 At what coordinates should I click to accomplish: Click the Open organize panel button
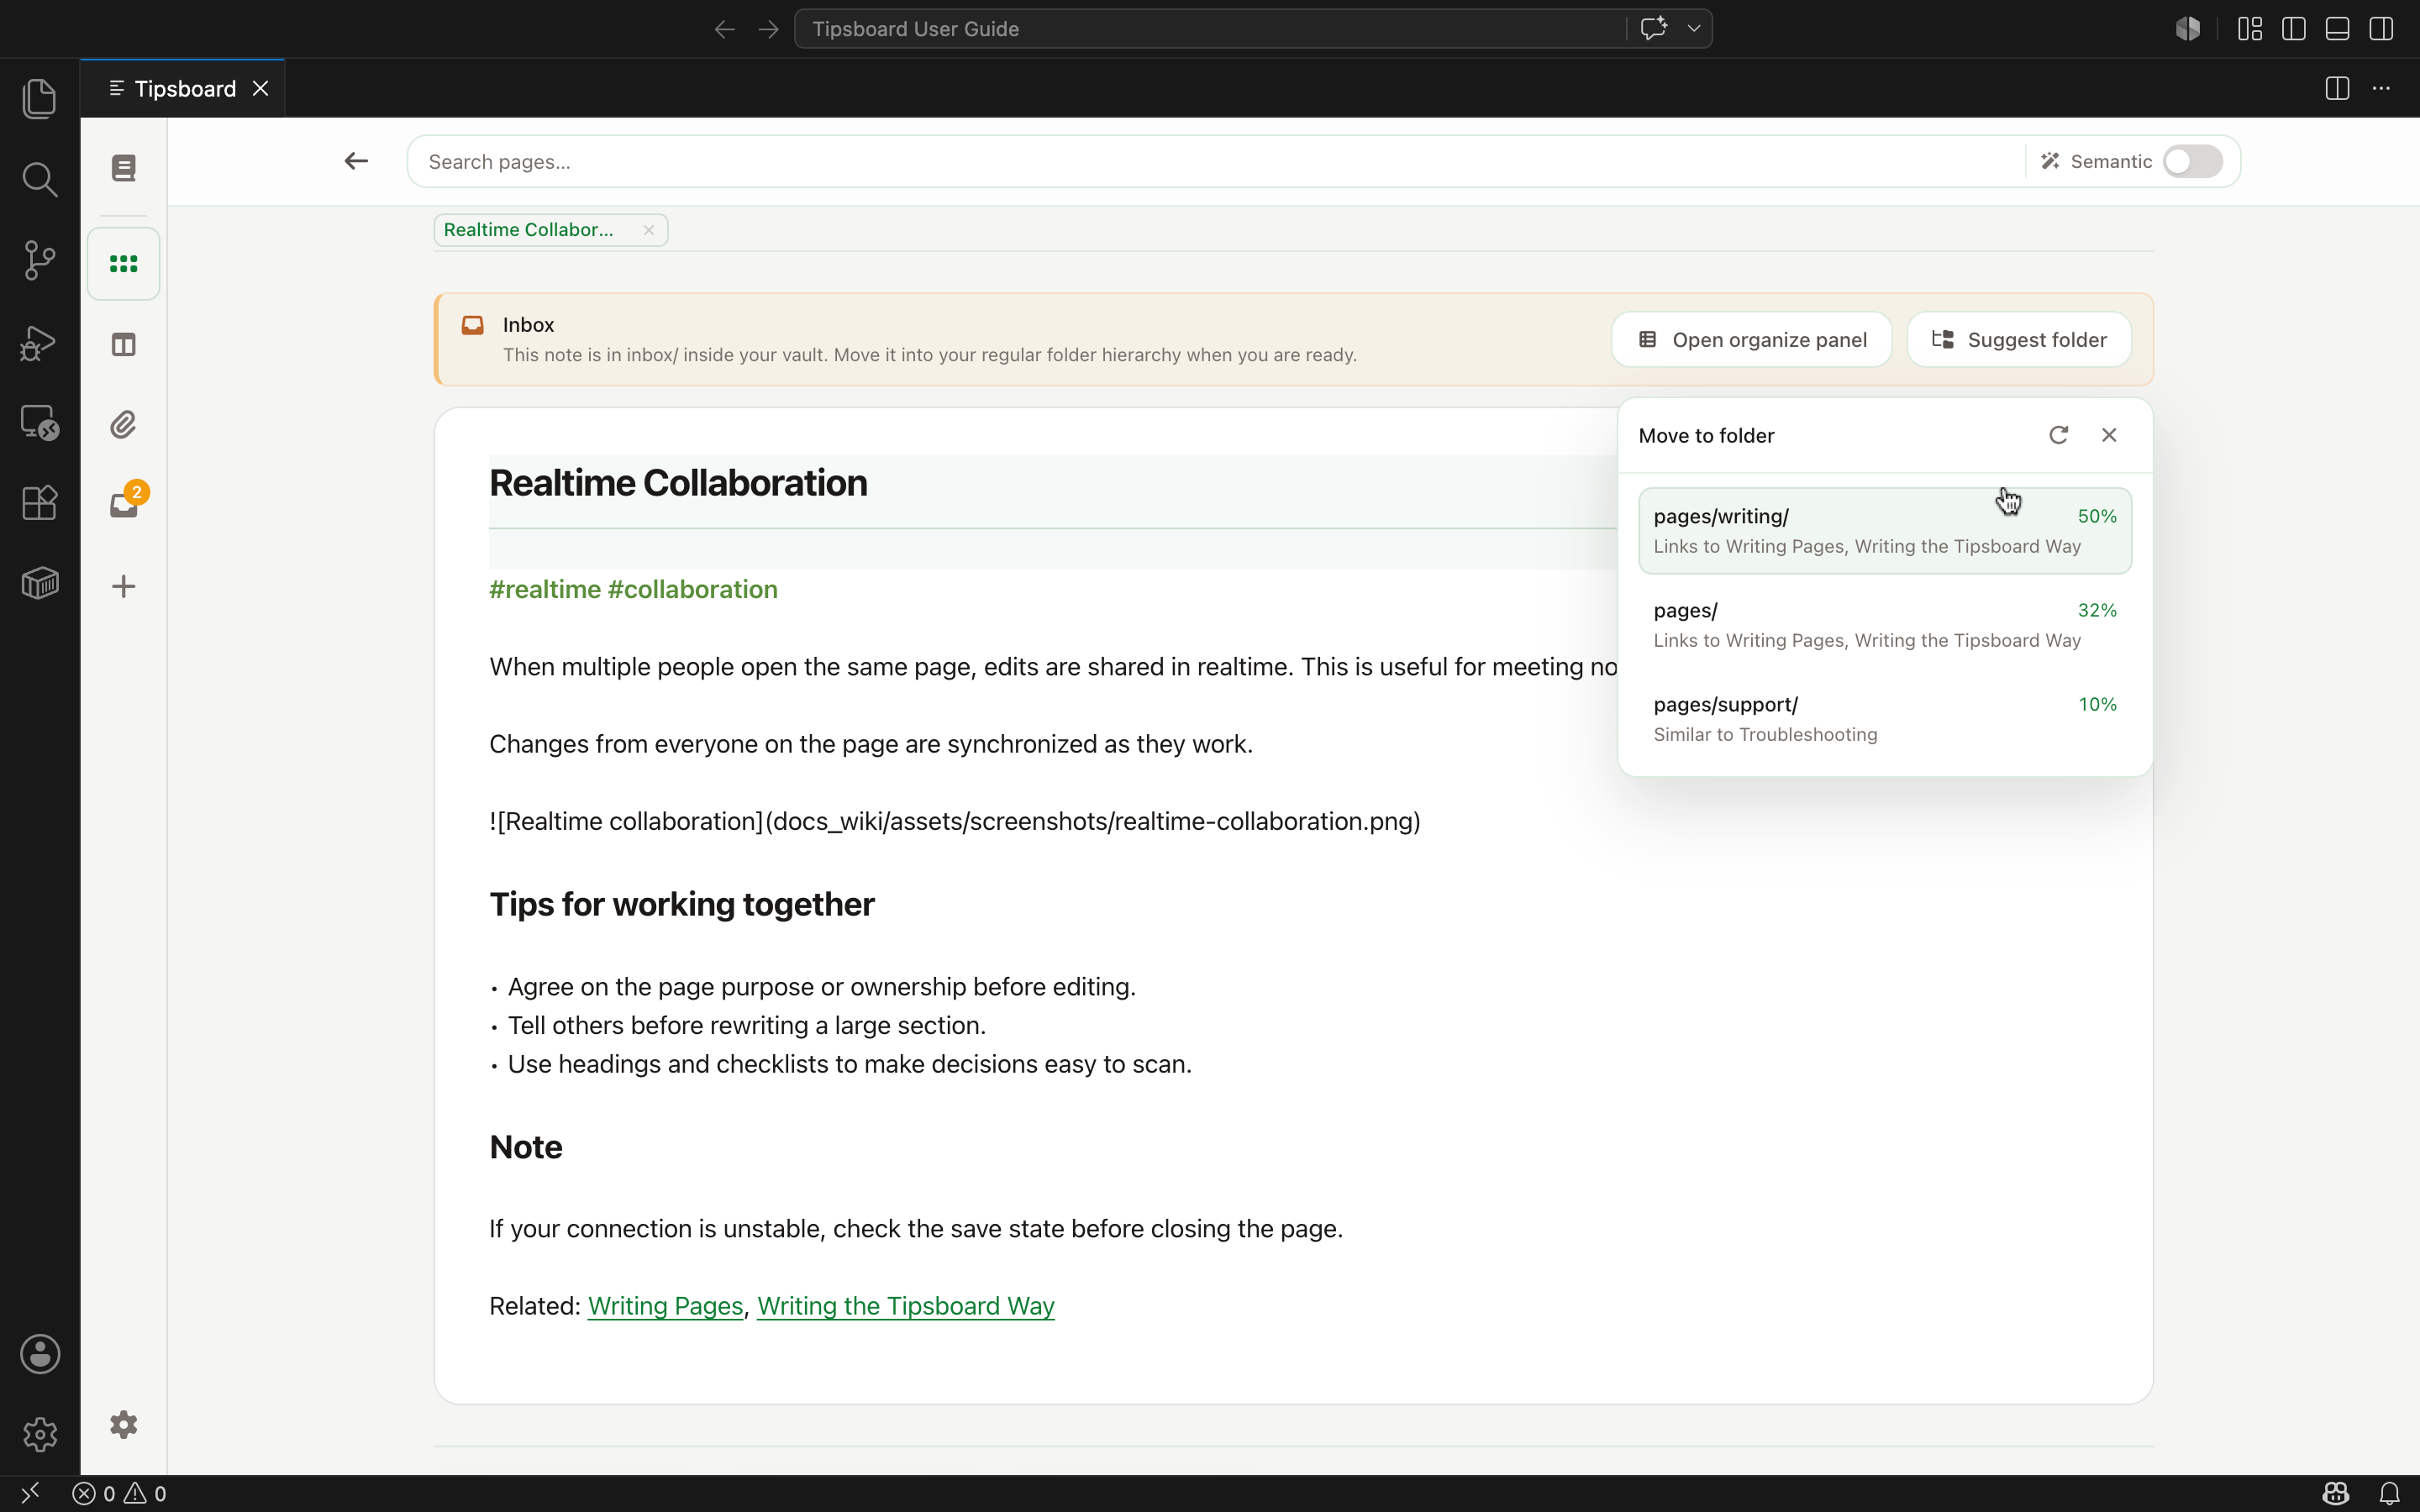coord(1752,340)
